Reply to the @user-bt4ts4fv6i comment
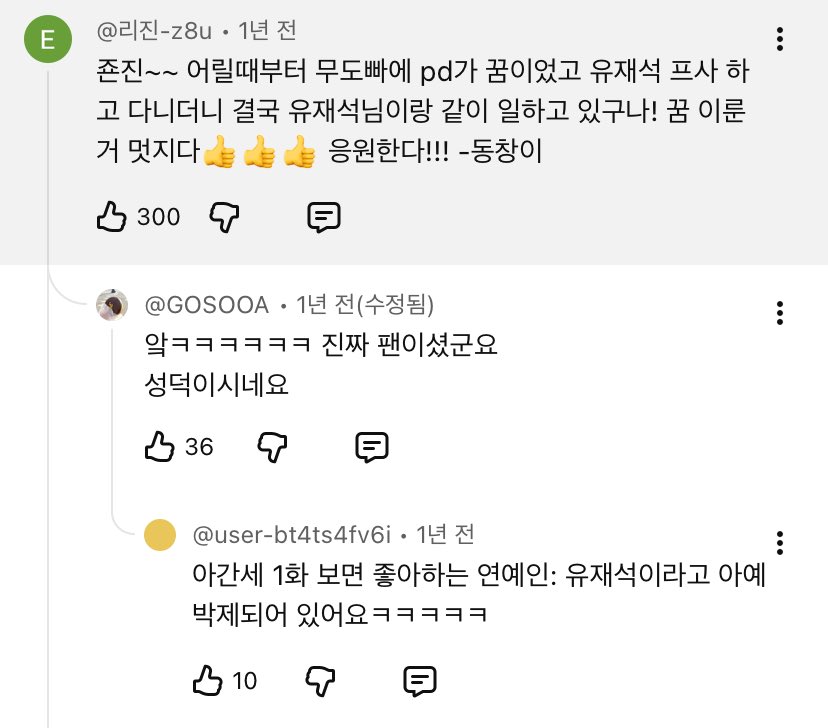Image resolution: width=828 pixels, height=728 pixels. pyautogui.click(x=420, y=681)
